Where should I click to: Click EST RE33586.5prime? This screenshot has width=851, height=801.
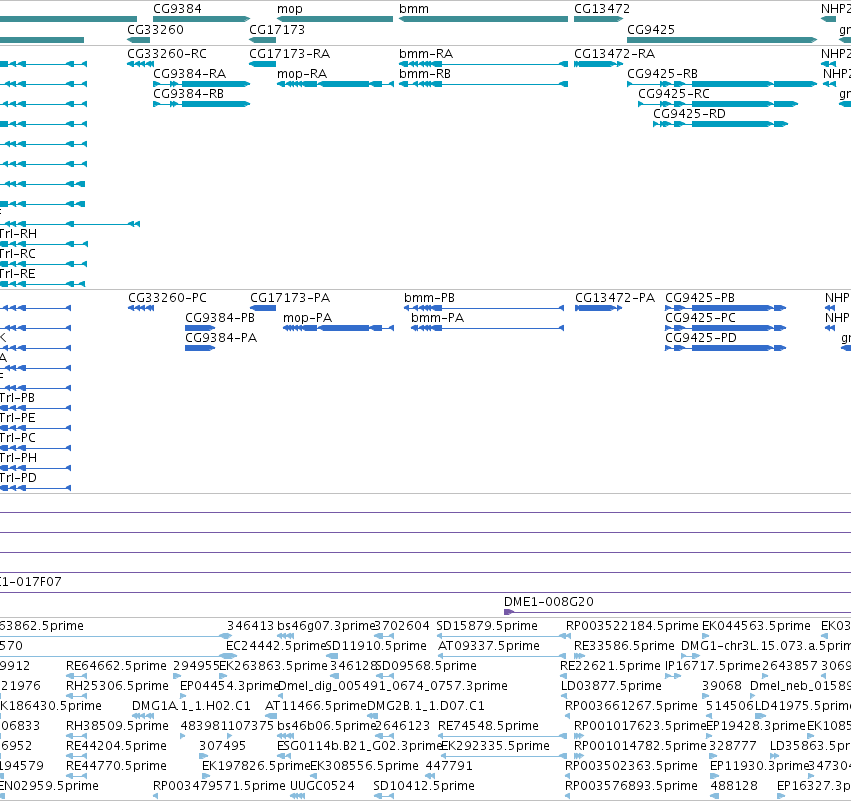(x=580, y=656)
